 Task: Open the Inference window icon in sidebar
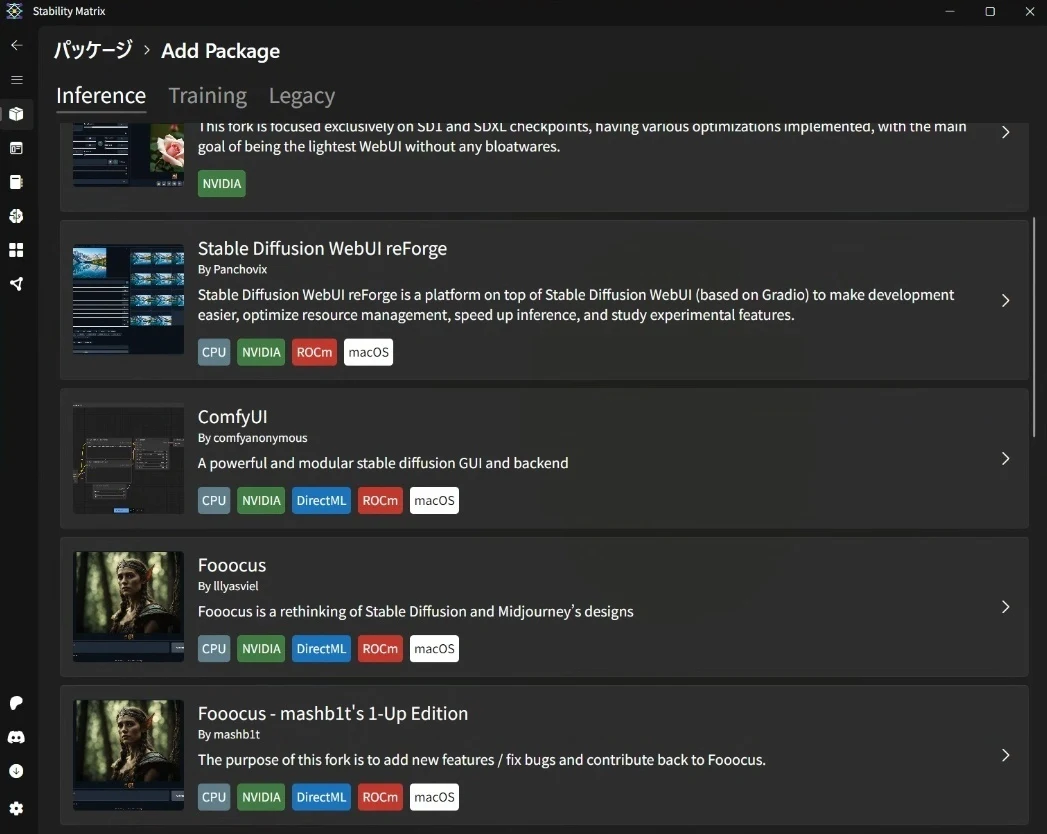[17, 148]
